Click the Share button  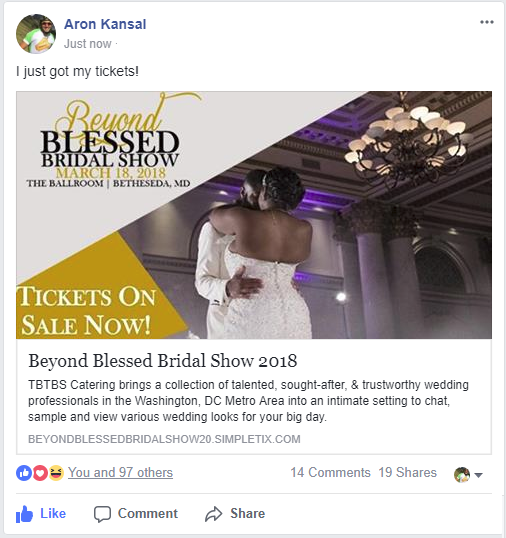pos(235,514)
